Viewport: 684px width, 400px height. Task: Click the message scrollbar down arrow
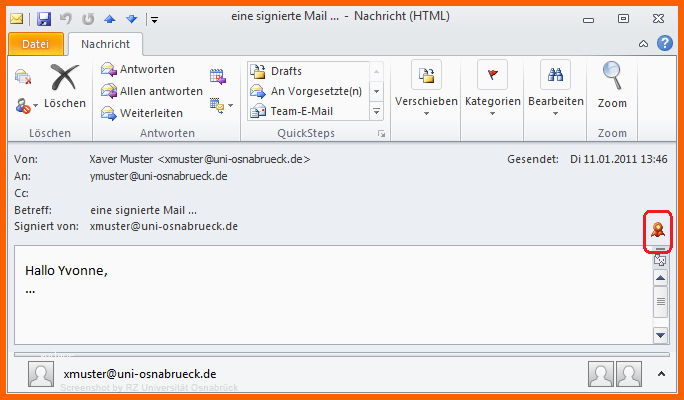click(660, 335)
